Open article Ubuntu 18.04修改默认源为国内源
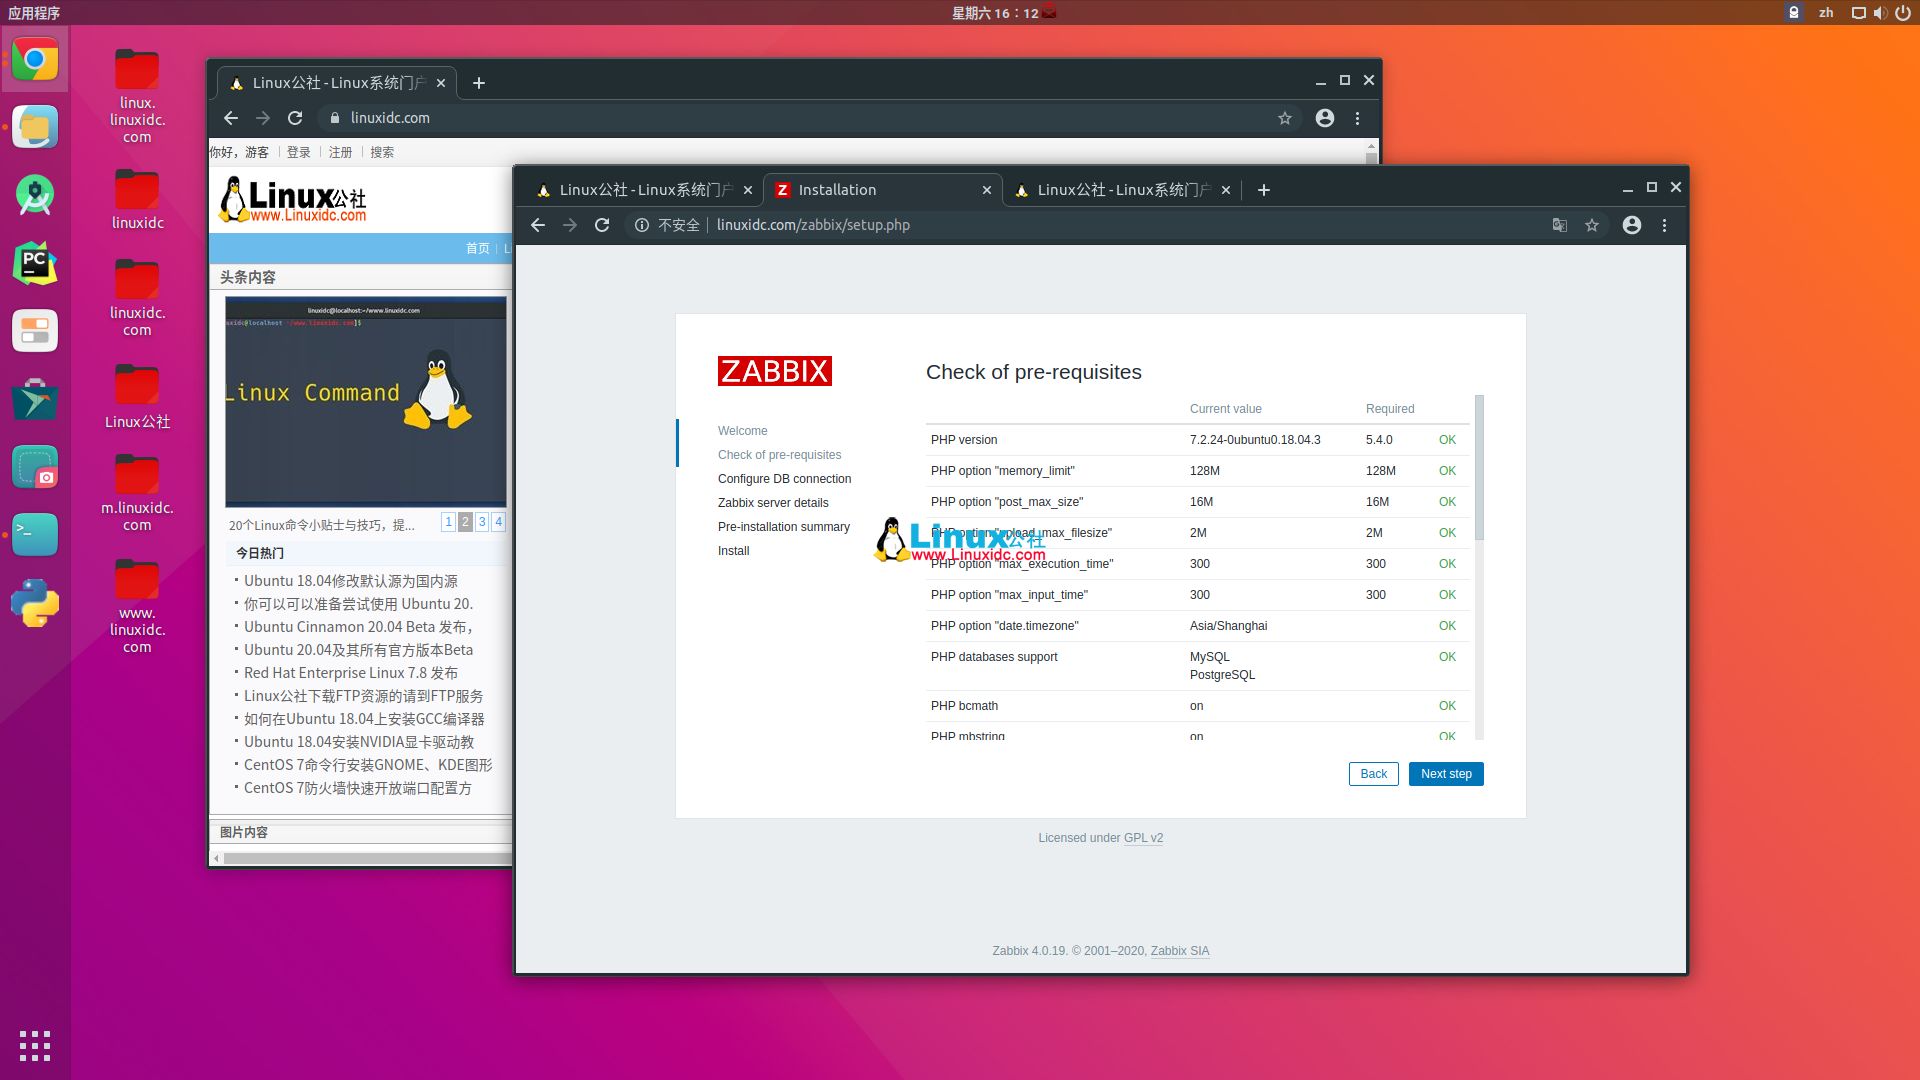This screenshot has height=1080, width=1920. (x=351, y=581)
